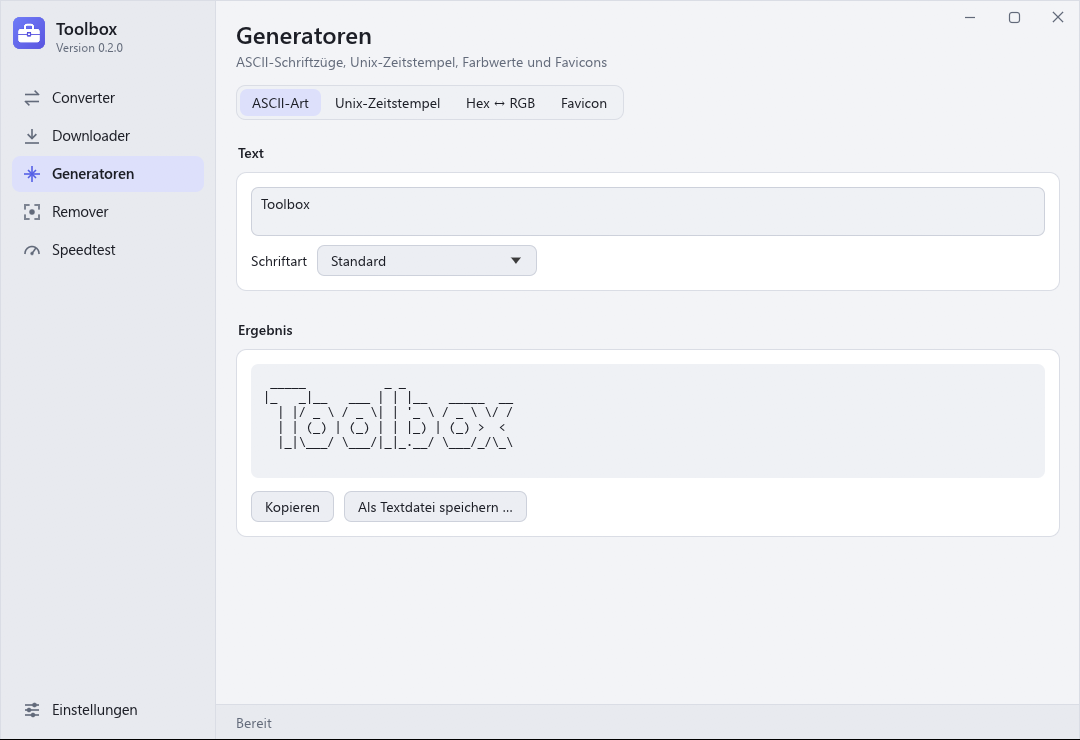Open Einstellungen settings
1080x740 pixels.
[108, 710]
